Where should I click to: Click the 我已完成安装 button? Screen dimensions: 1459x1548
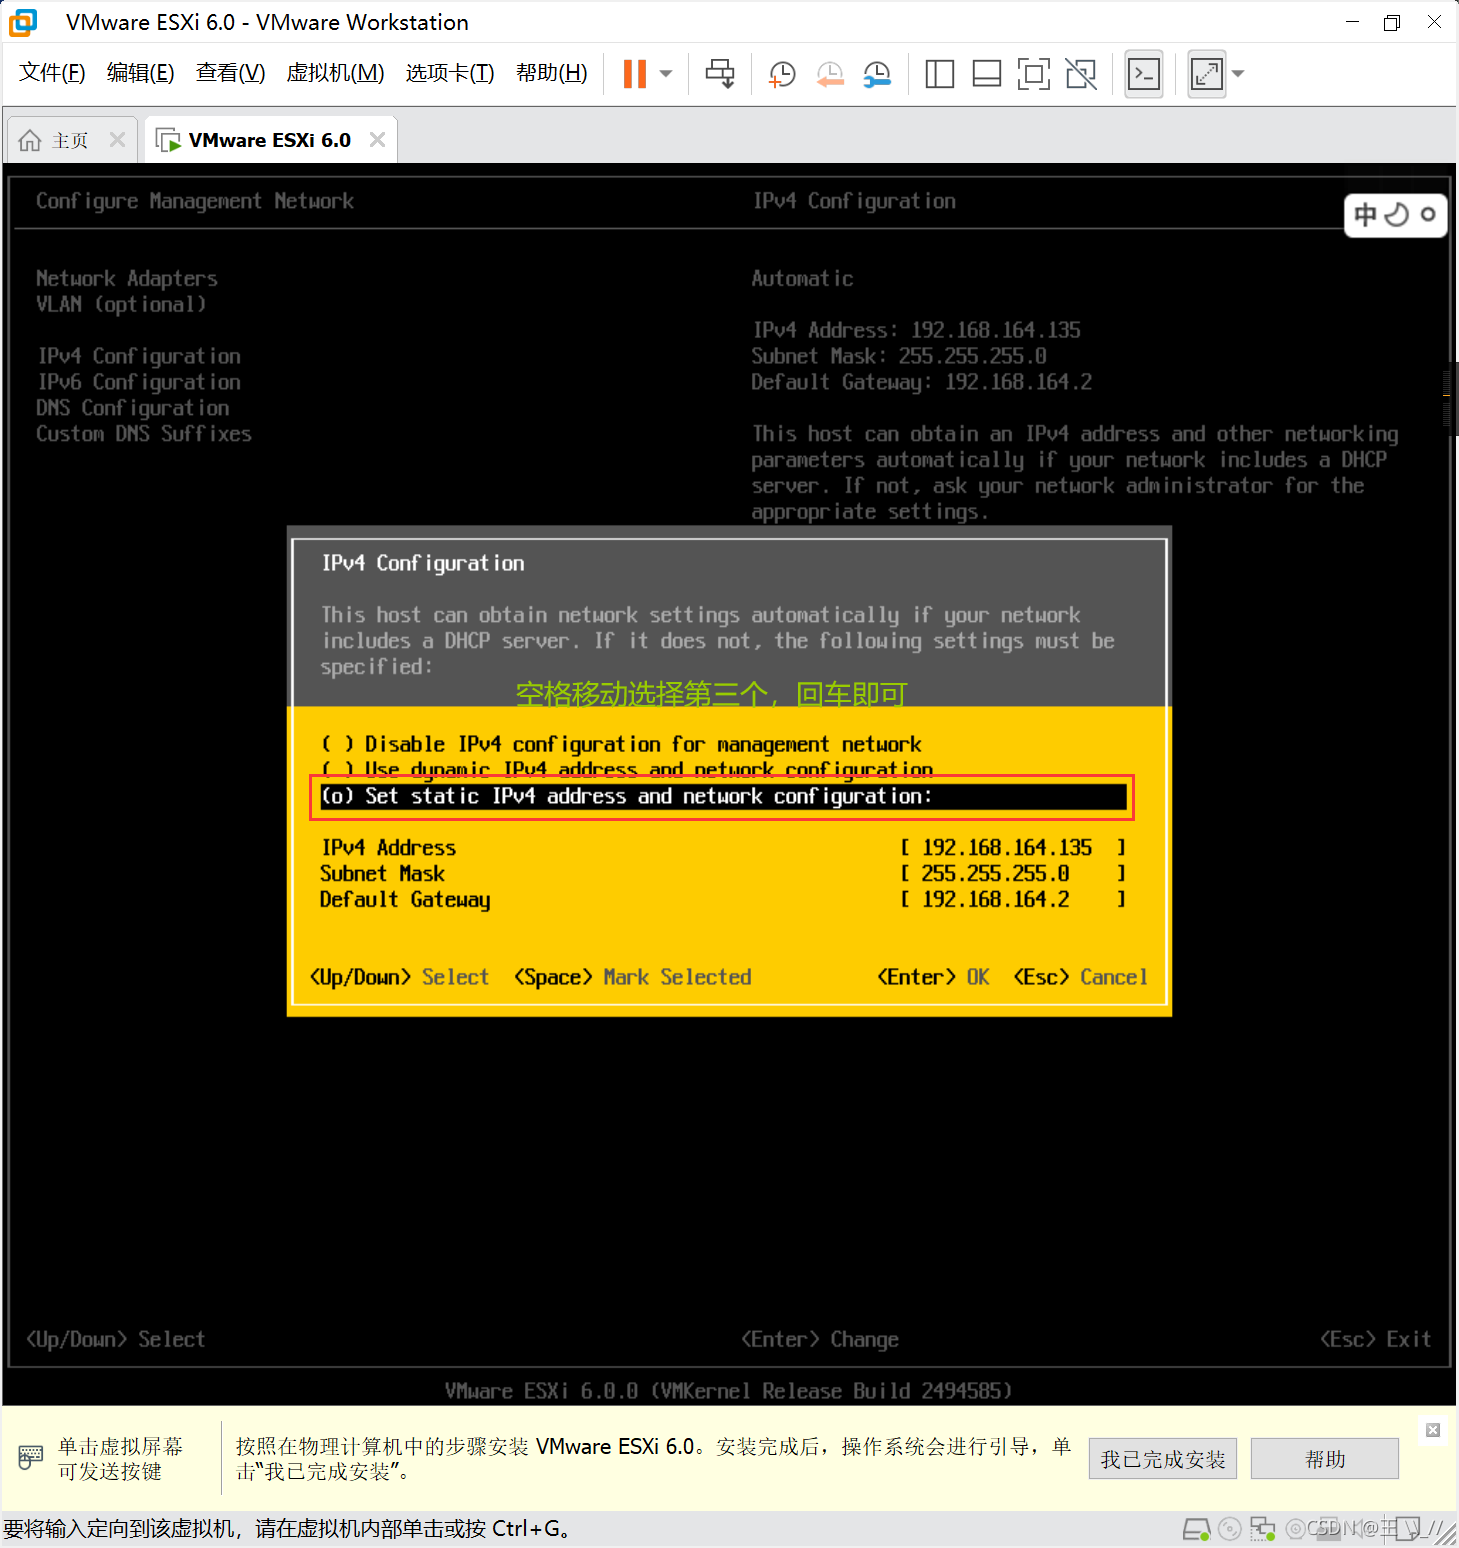[1163, 1459]
